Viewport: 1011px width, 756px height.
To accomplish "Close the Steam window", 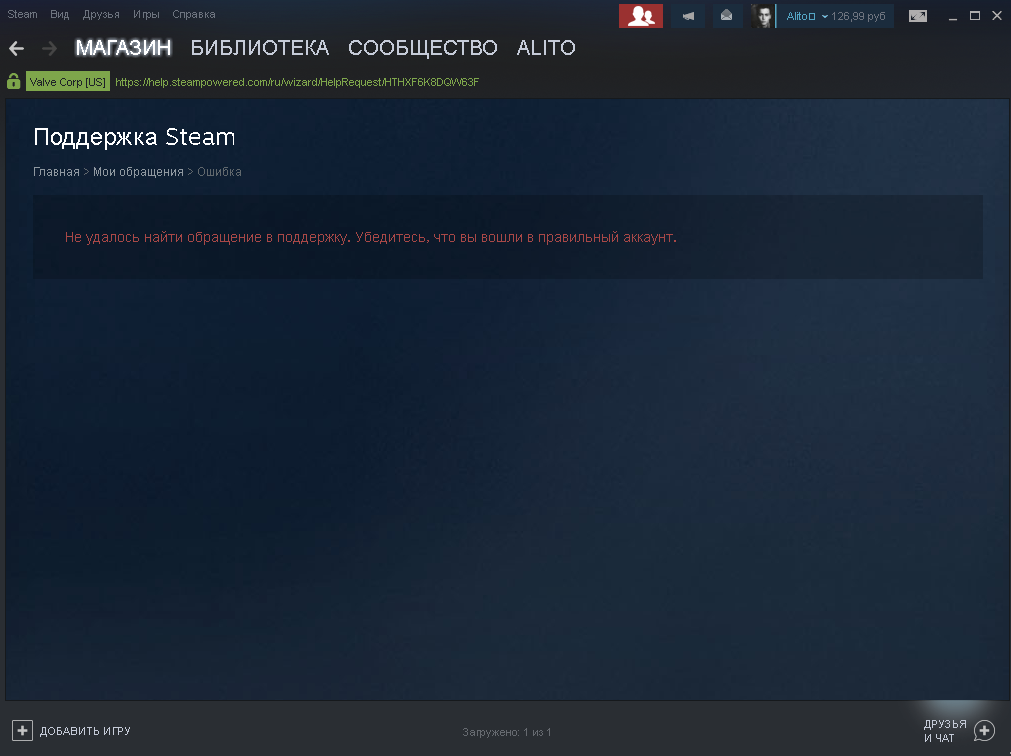I will coord(997,15).
